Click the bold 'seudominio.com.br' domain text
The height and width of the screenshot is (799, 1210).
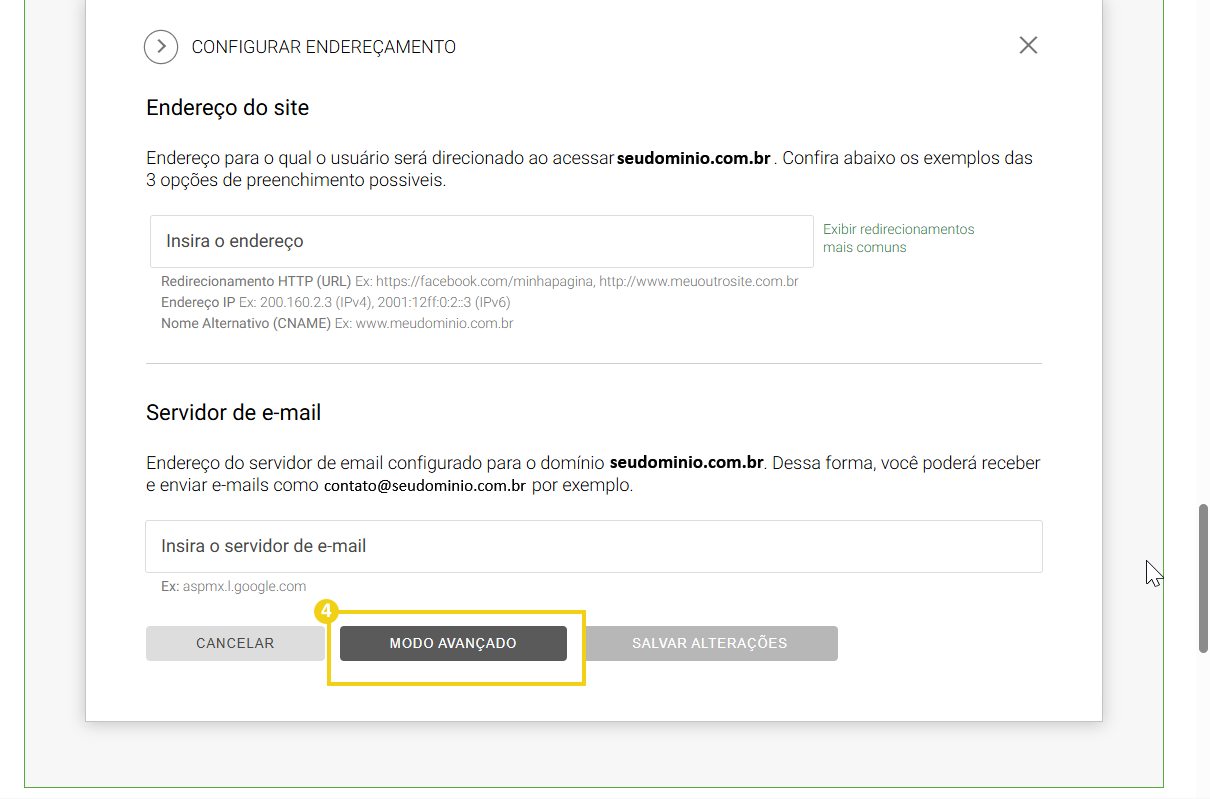point(694,158)
